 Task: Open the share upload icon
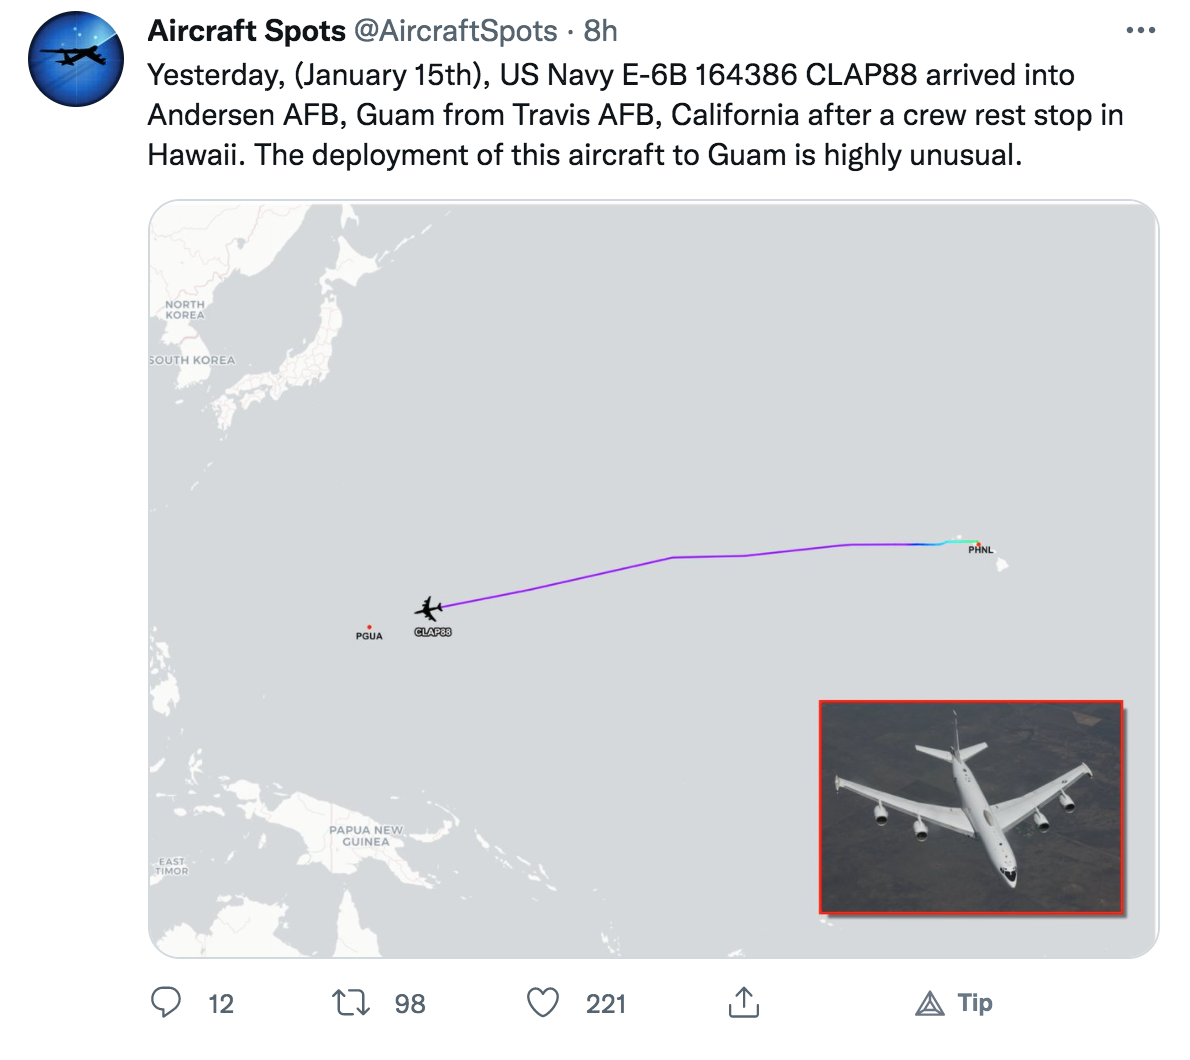coord(744,1002)
